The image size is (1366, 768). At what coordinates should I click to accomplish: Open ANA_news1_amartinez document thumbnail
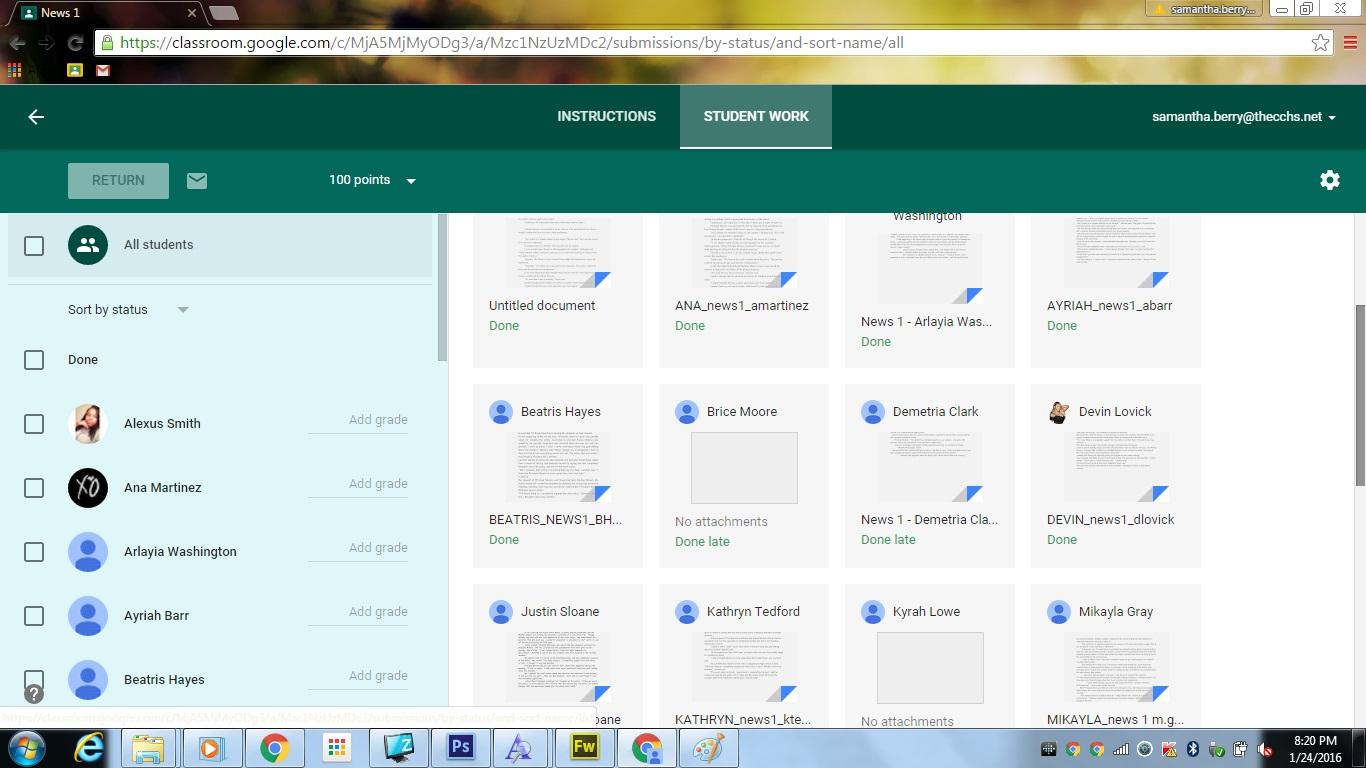point(744,252)
